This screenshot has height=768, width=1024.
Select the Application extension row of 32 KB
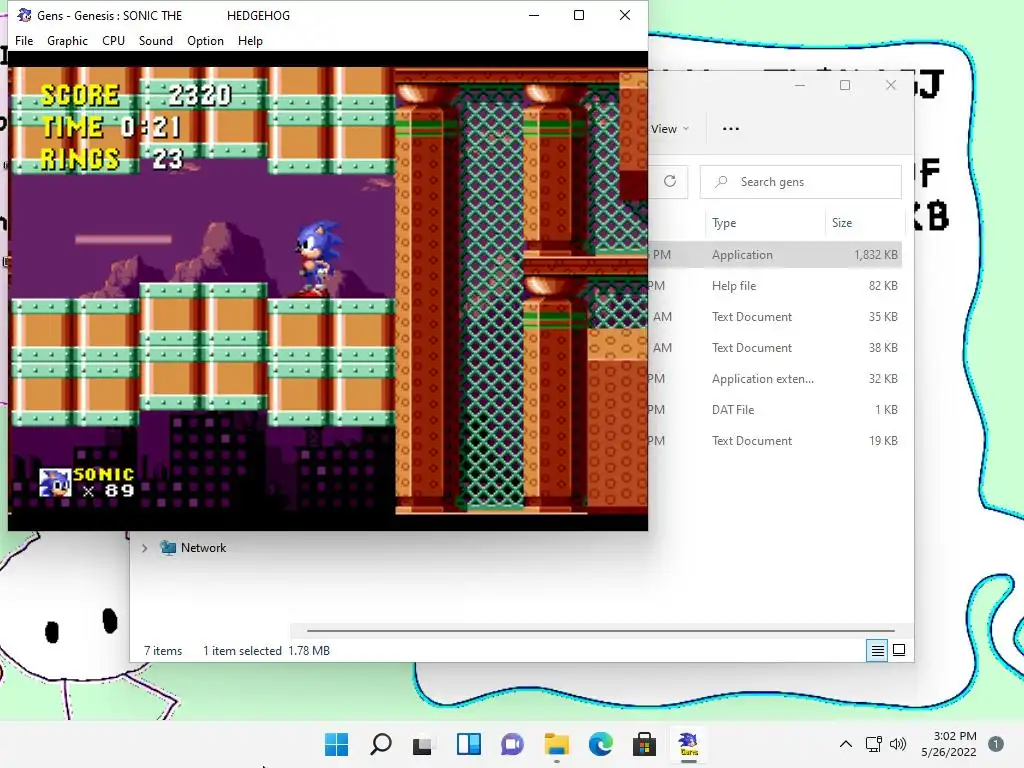click(x=775, y=379)
